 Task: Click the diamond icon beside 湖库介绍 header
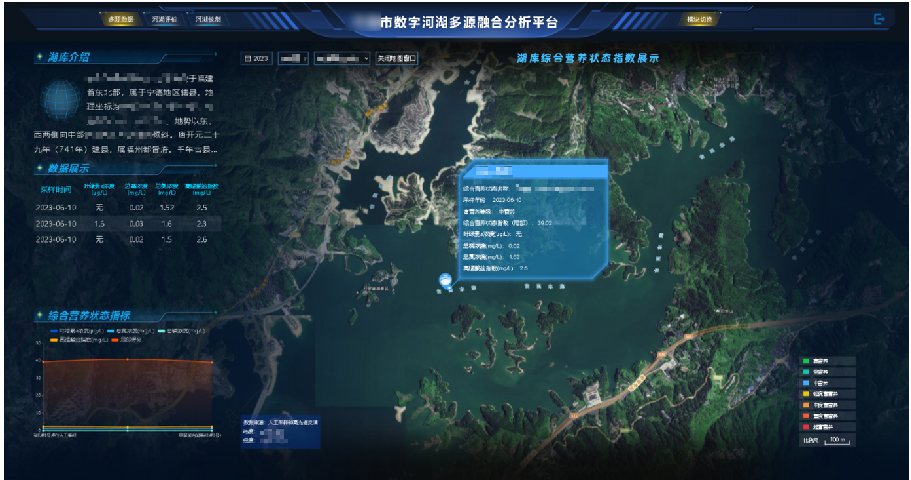pos(39,57)
